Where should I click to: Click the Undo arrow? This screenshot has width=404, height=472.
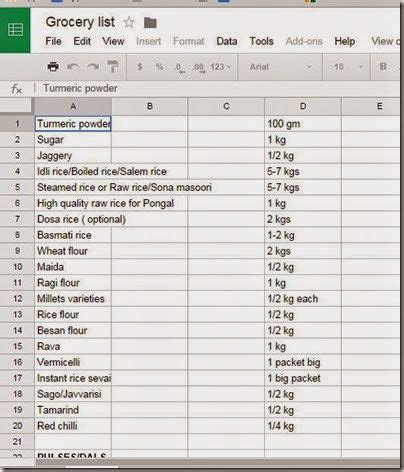pyautogui.click(x=73, y=67)
